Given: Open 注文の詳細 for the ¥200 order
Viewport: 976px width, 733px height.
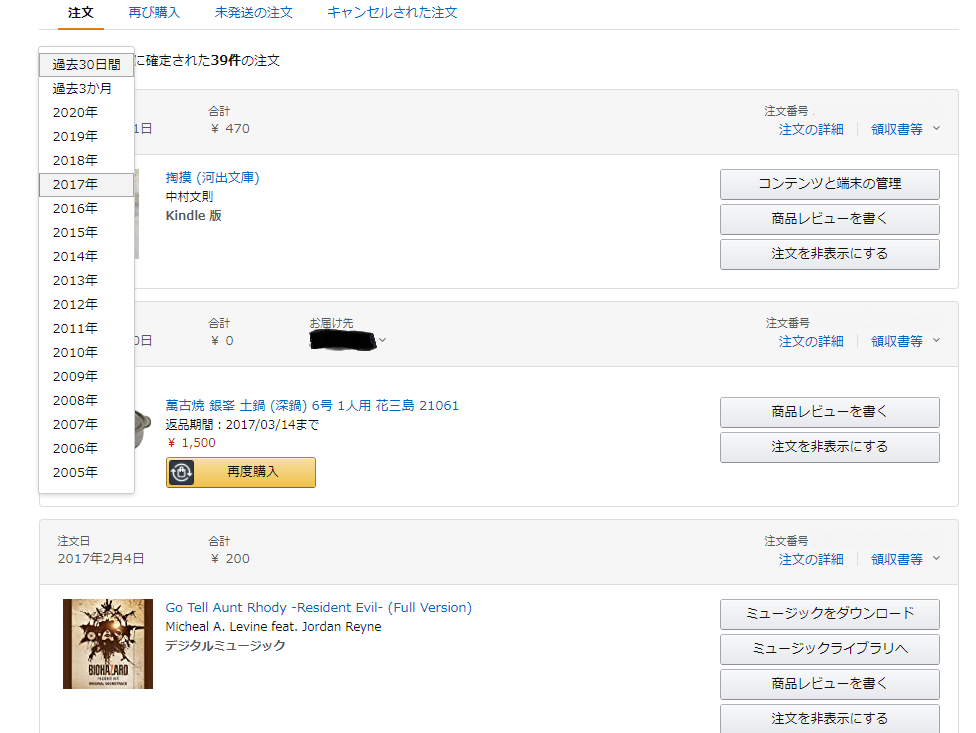Looking at the screenshot, I should click(x=811, y=559).
